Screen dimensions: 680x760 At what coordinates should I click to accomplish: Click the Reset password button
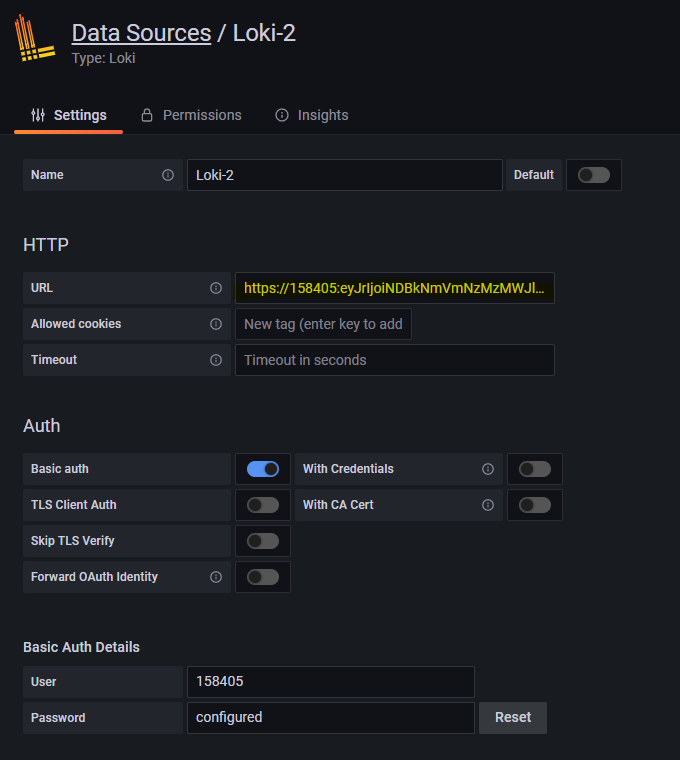click(513, 717)
